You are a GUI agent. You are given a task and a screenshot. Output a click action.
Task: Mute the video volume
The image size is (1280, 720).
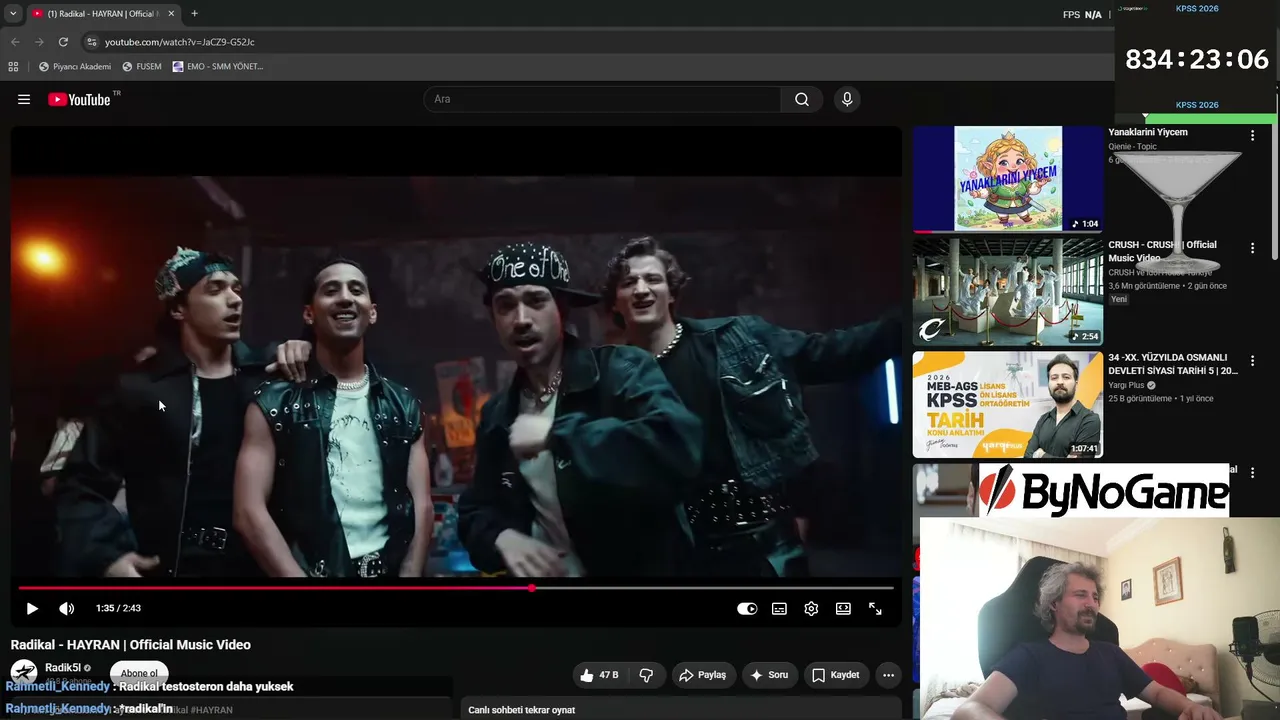coord(66,608)
